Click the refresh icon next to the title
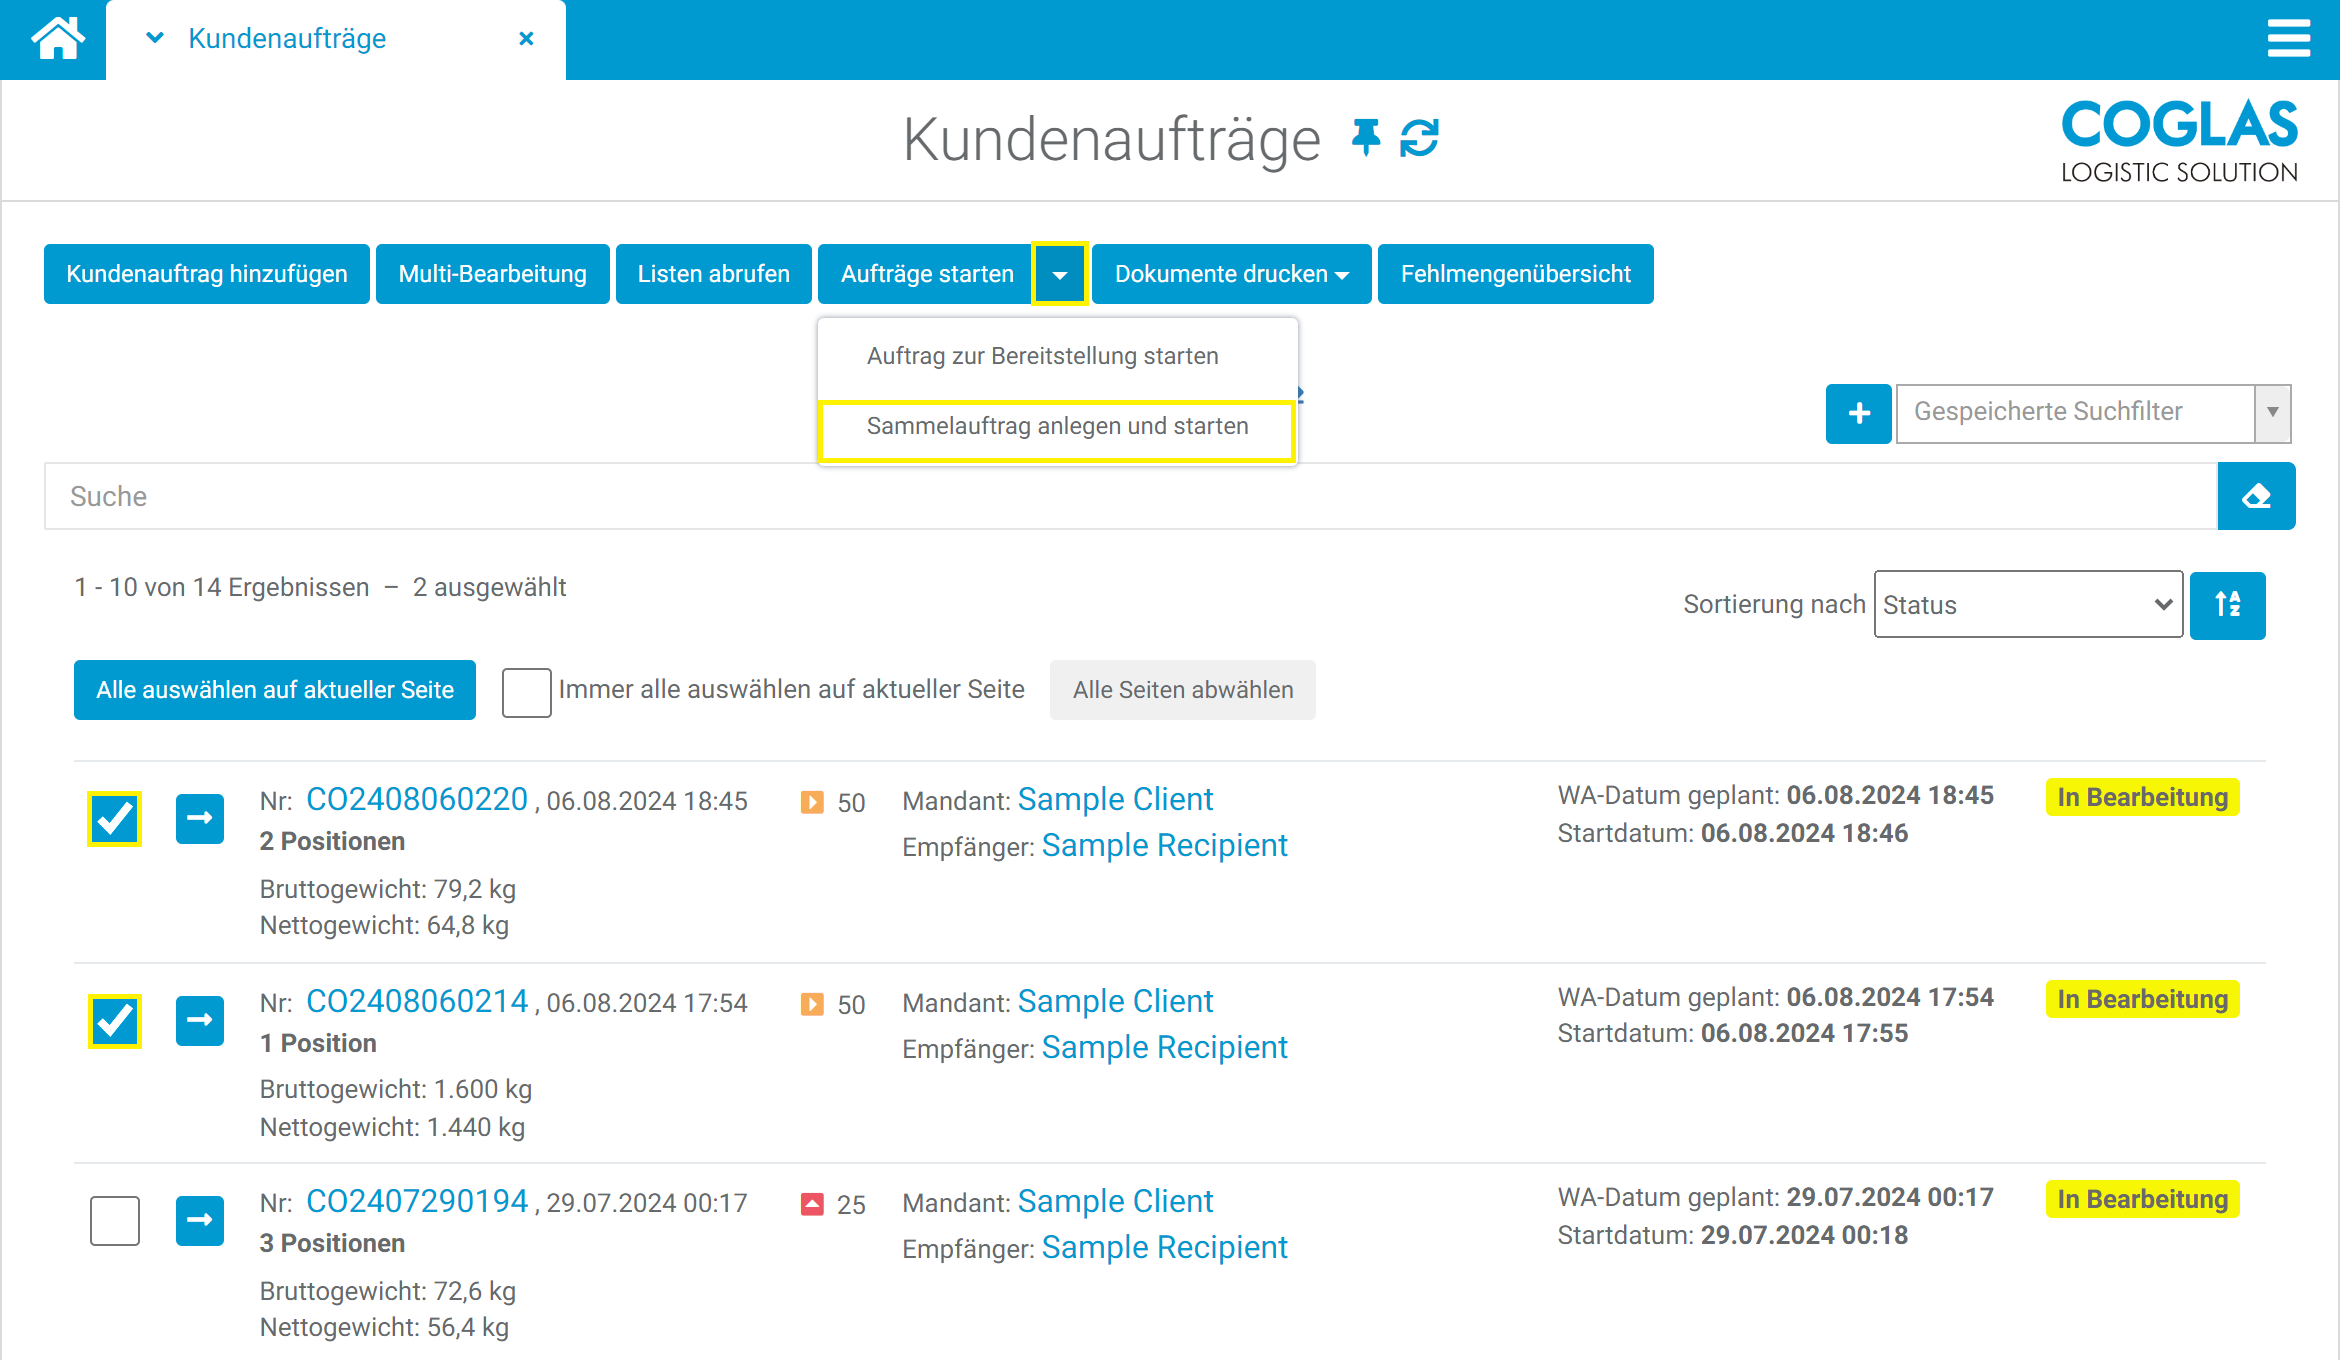2340x1360 pixels. [x=1419, y=138]
